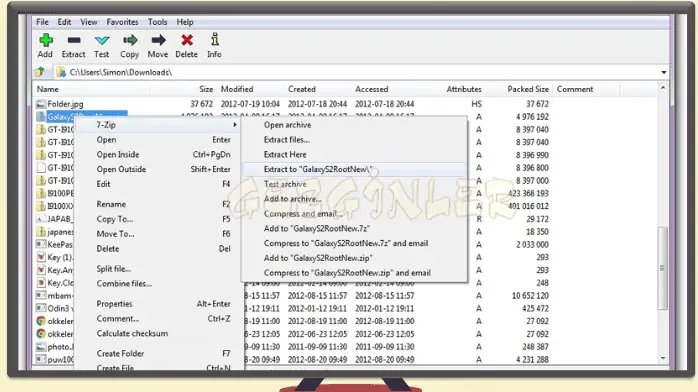Sort by the Comment column header

(x=575, y=89)
